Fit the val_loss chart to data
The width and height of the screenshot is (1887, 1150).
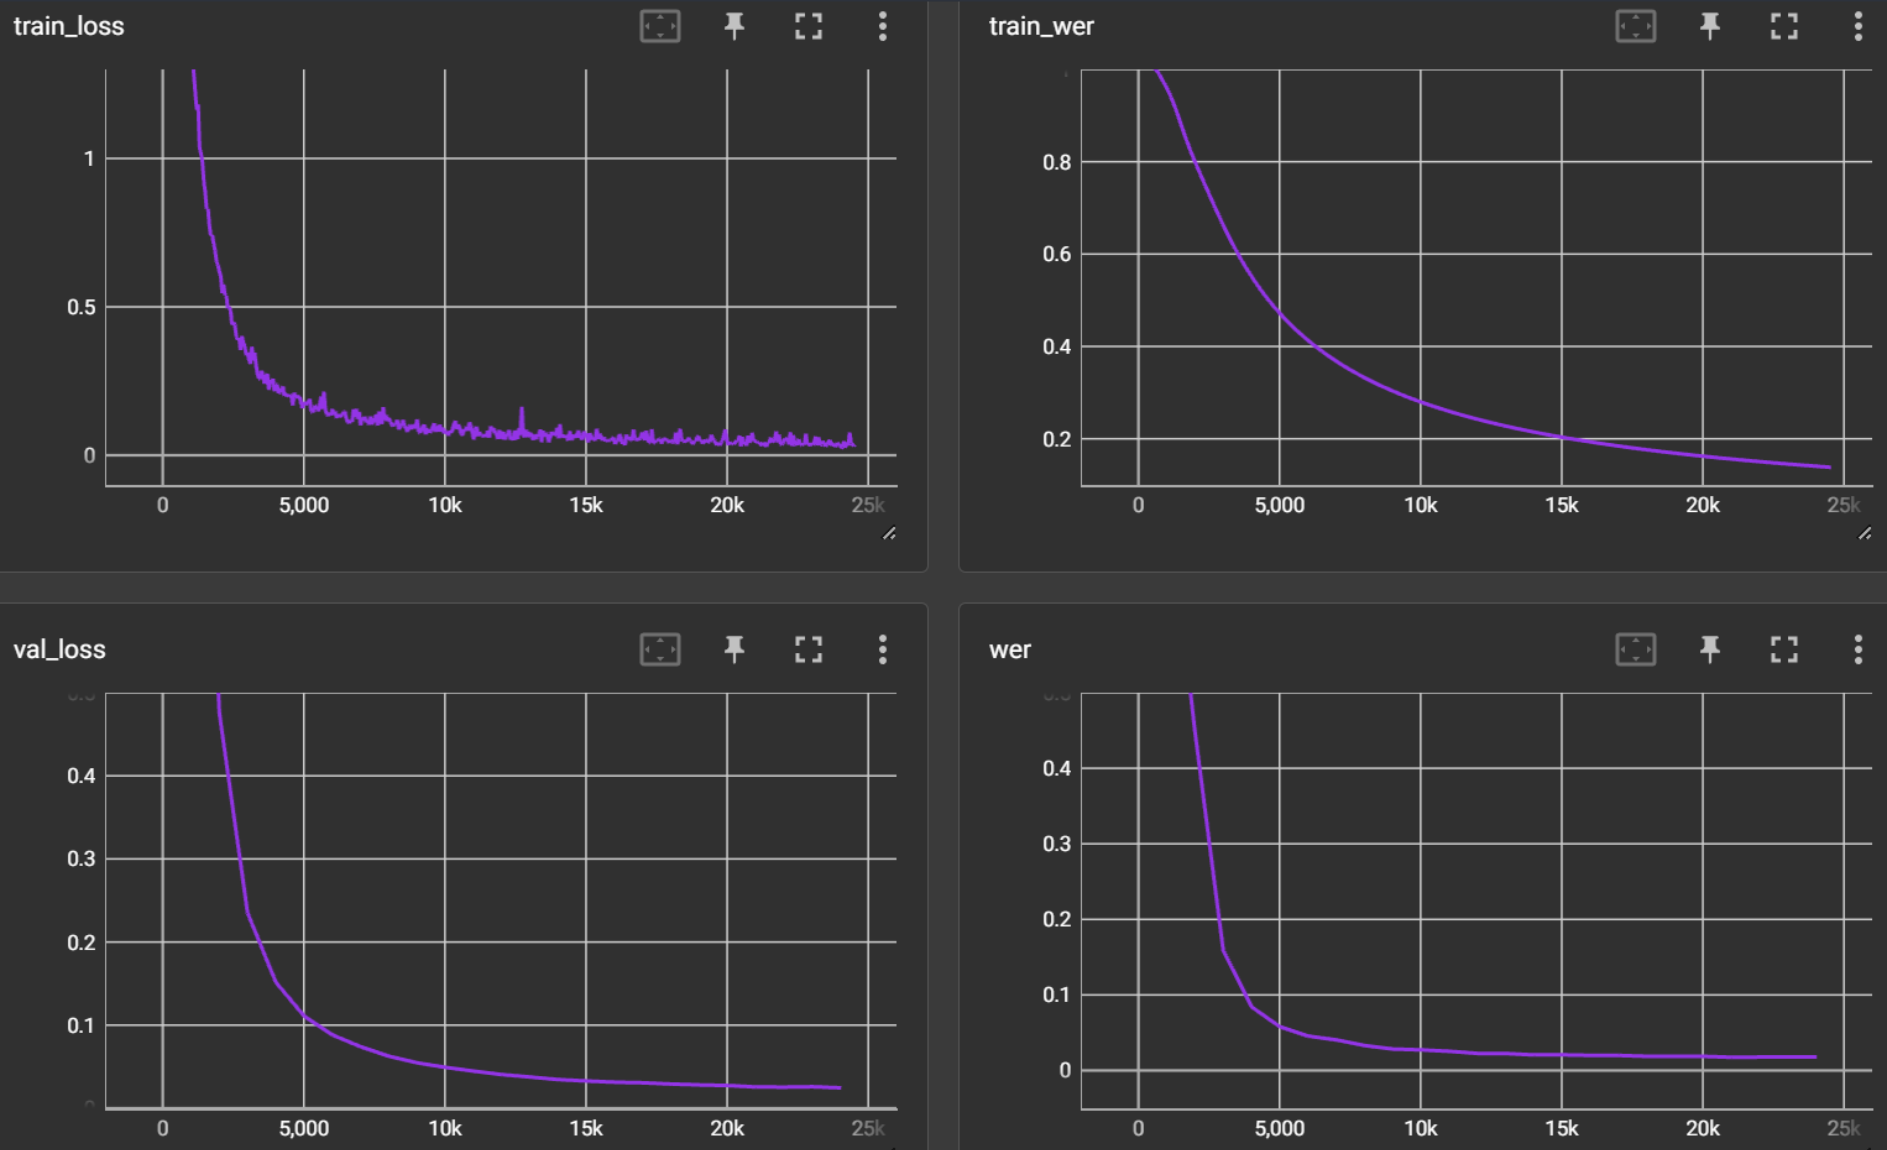(x=660, y=649)
